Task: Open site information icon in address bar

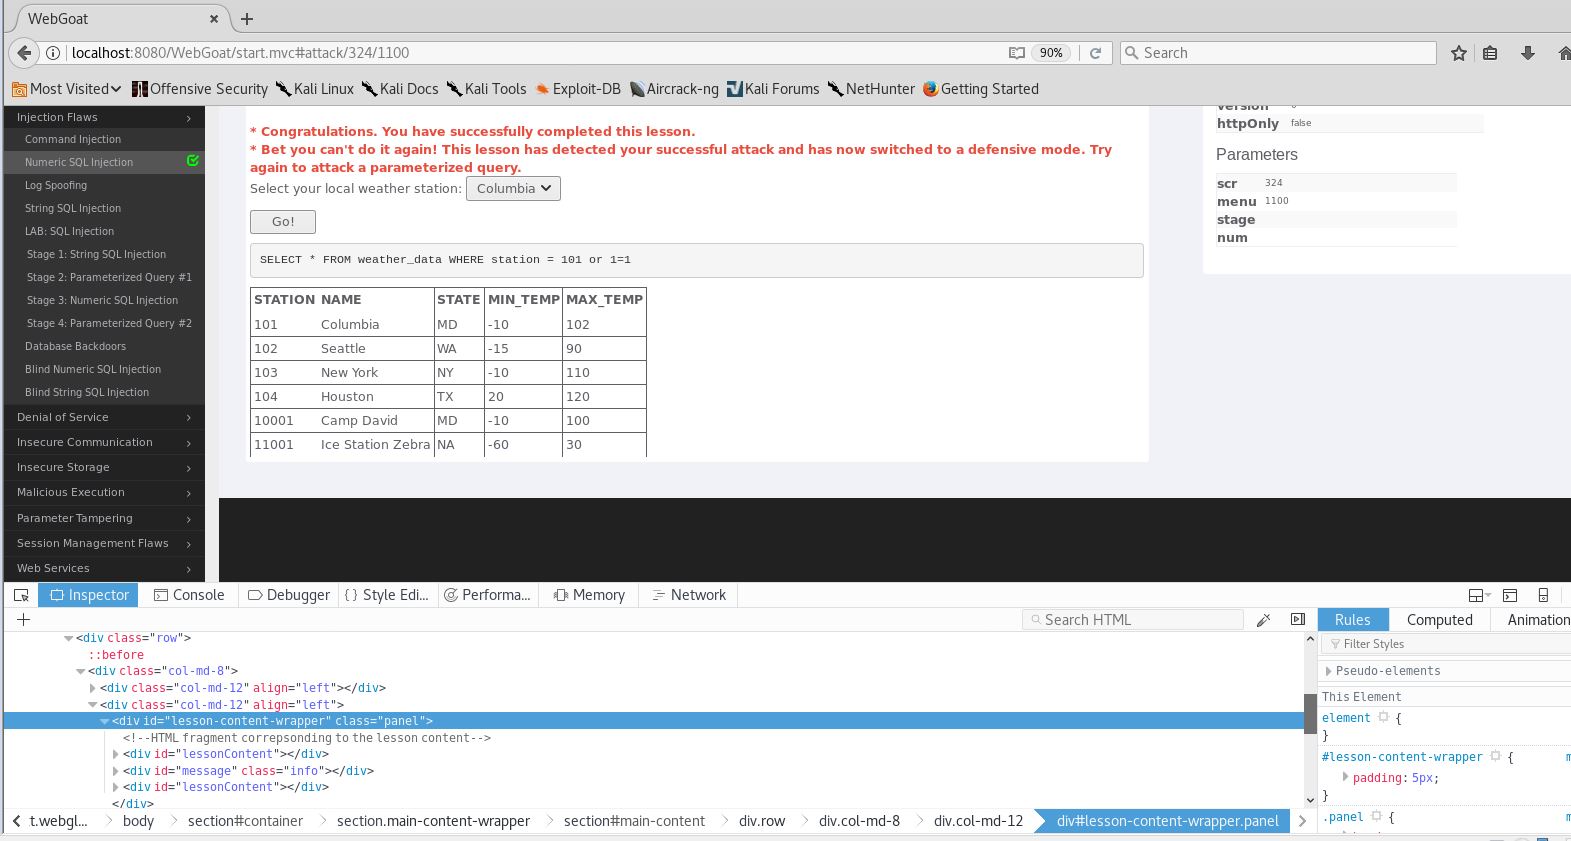Action: (x=53, y=53)
